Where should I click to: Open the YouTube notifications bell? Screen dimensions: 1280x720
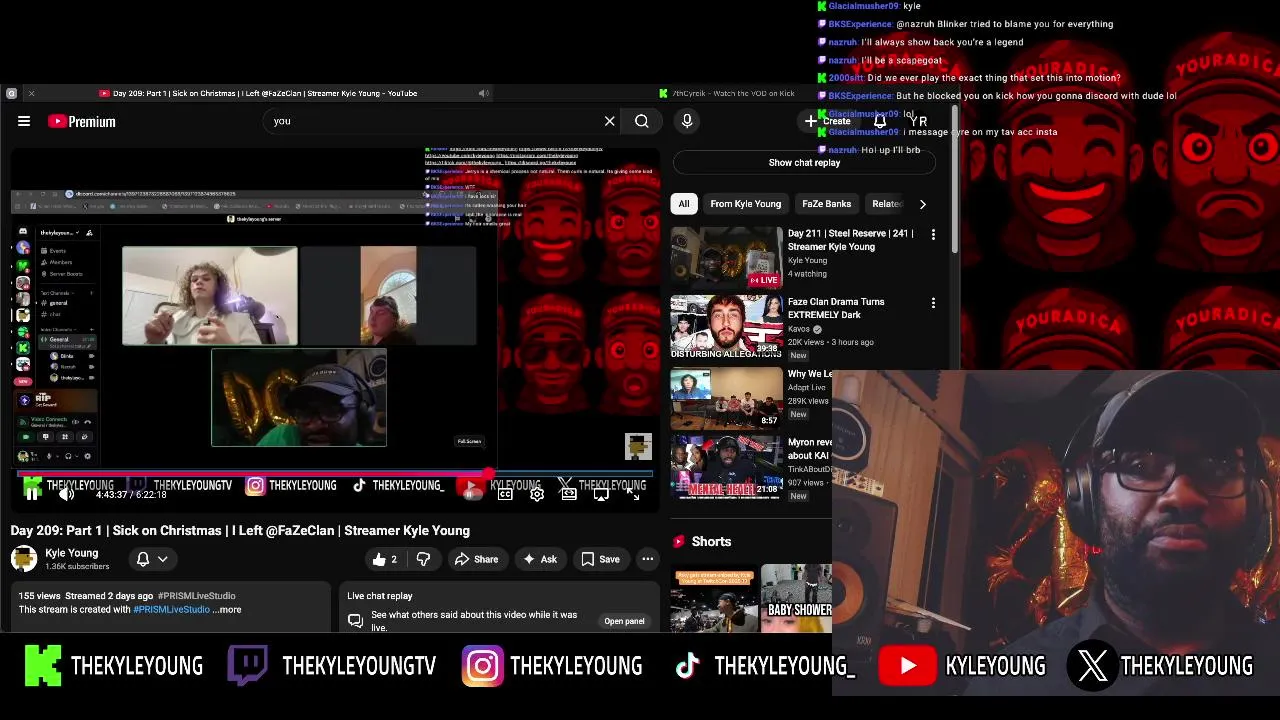coord(880,121)
